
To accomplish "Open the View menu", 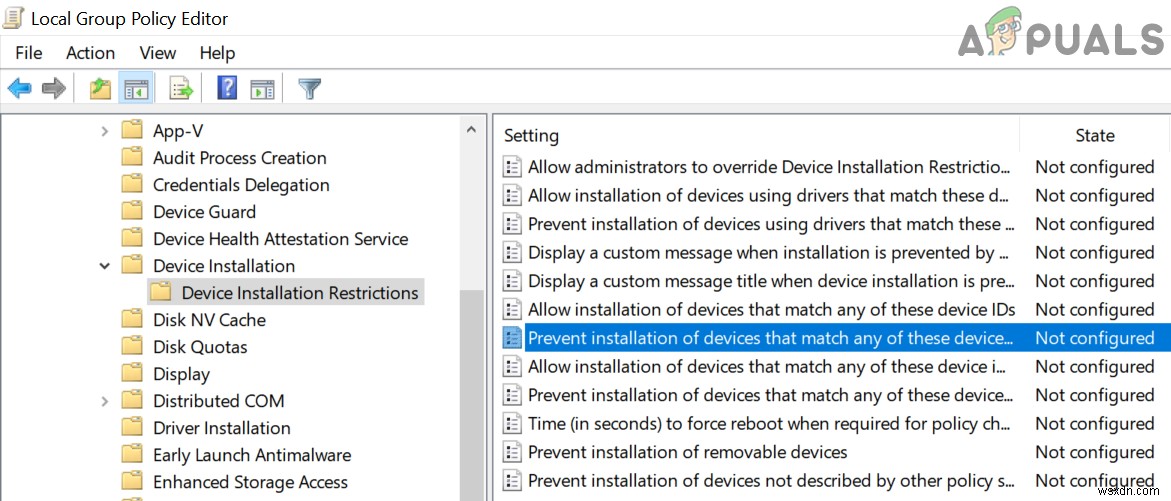I will pos(158,53).
